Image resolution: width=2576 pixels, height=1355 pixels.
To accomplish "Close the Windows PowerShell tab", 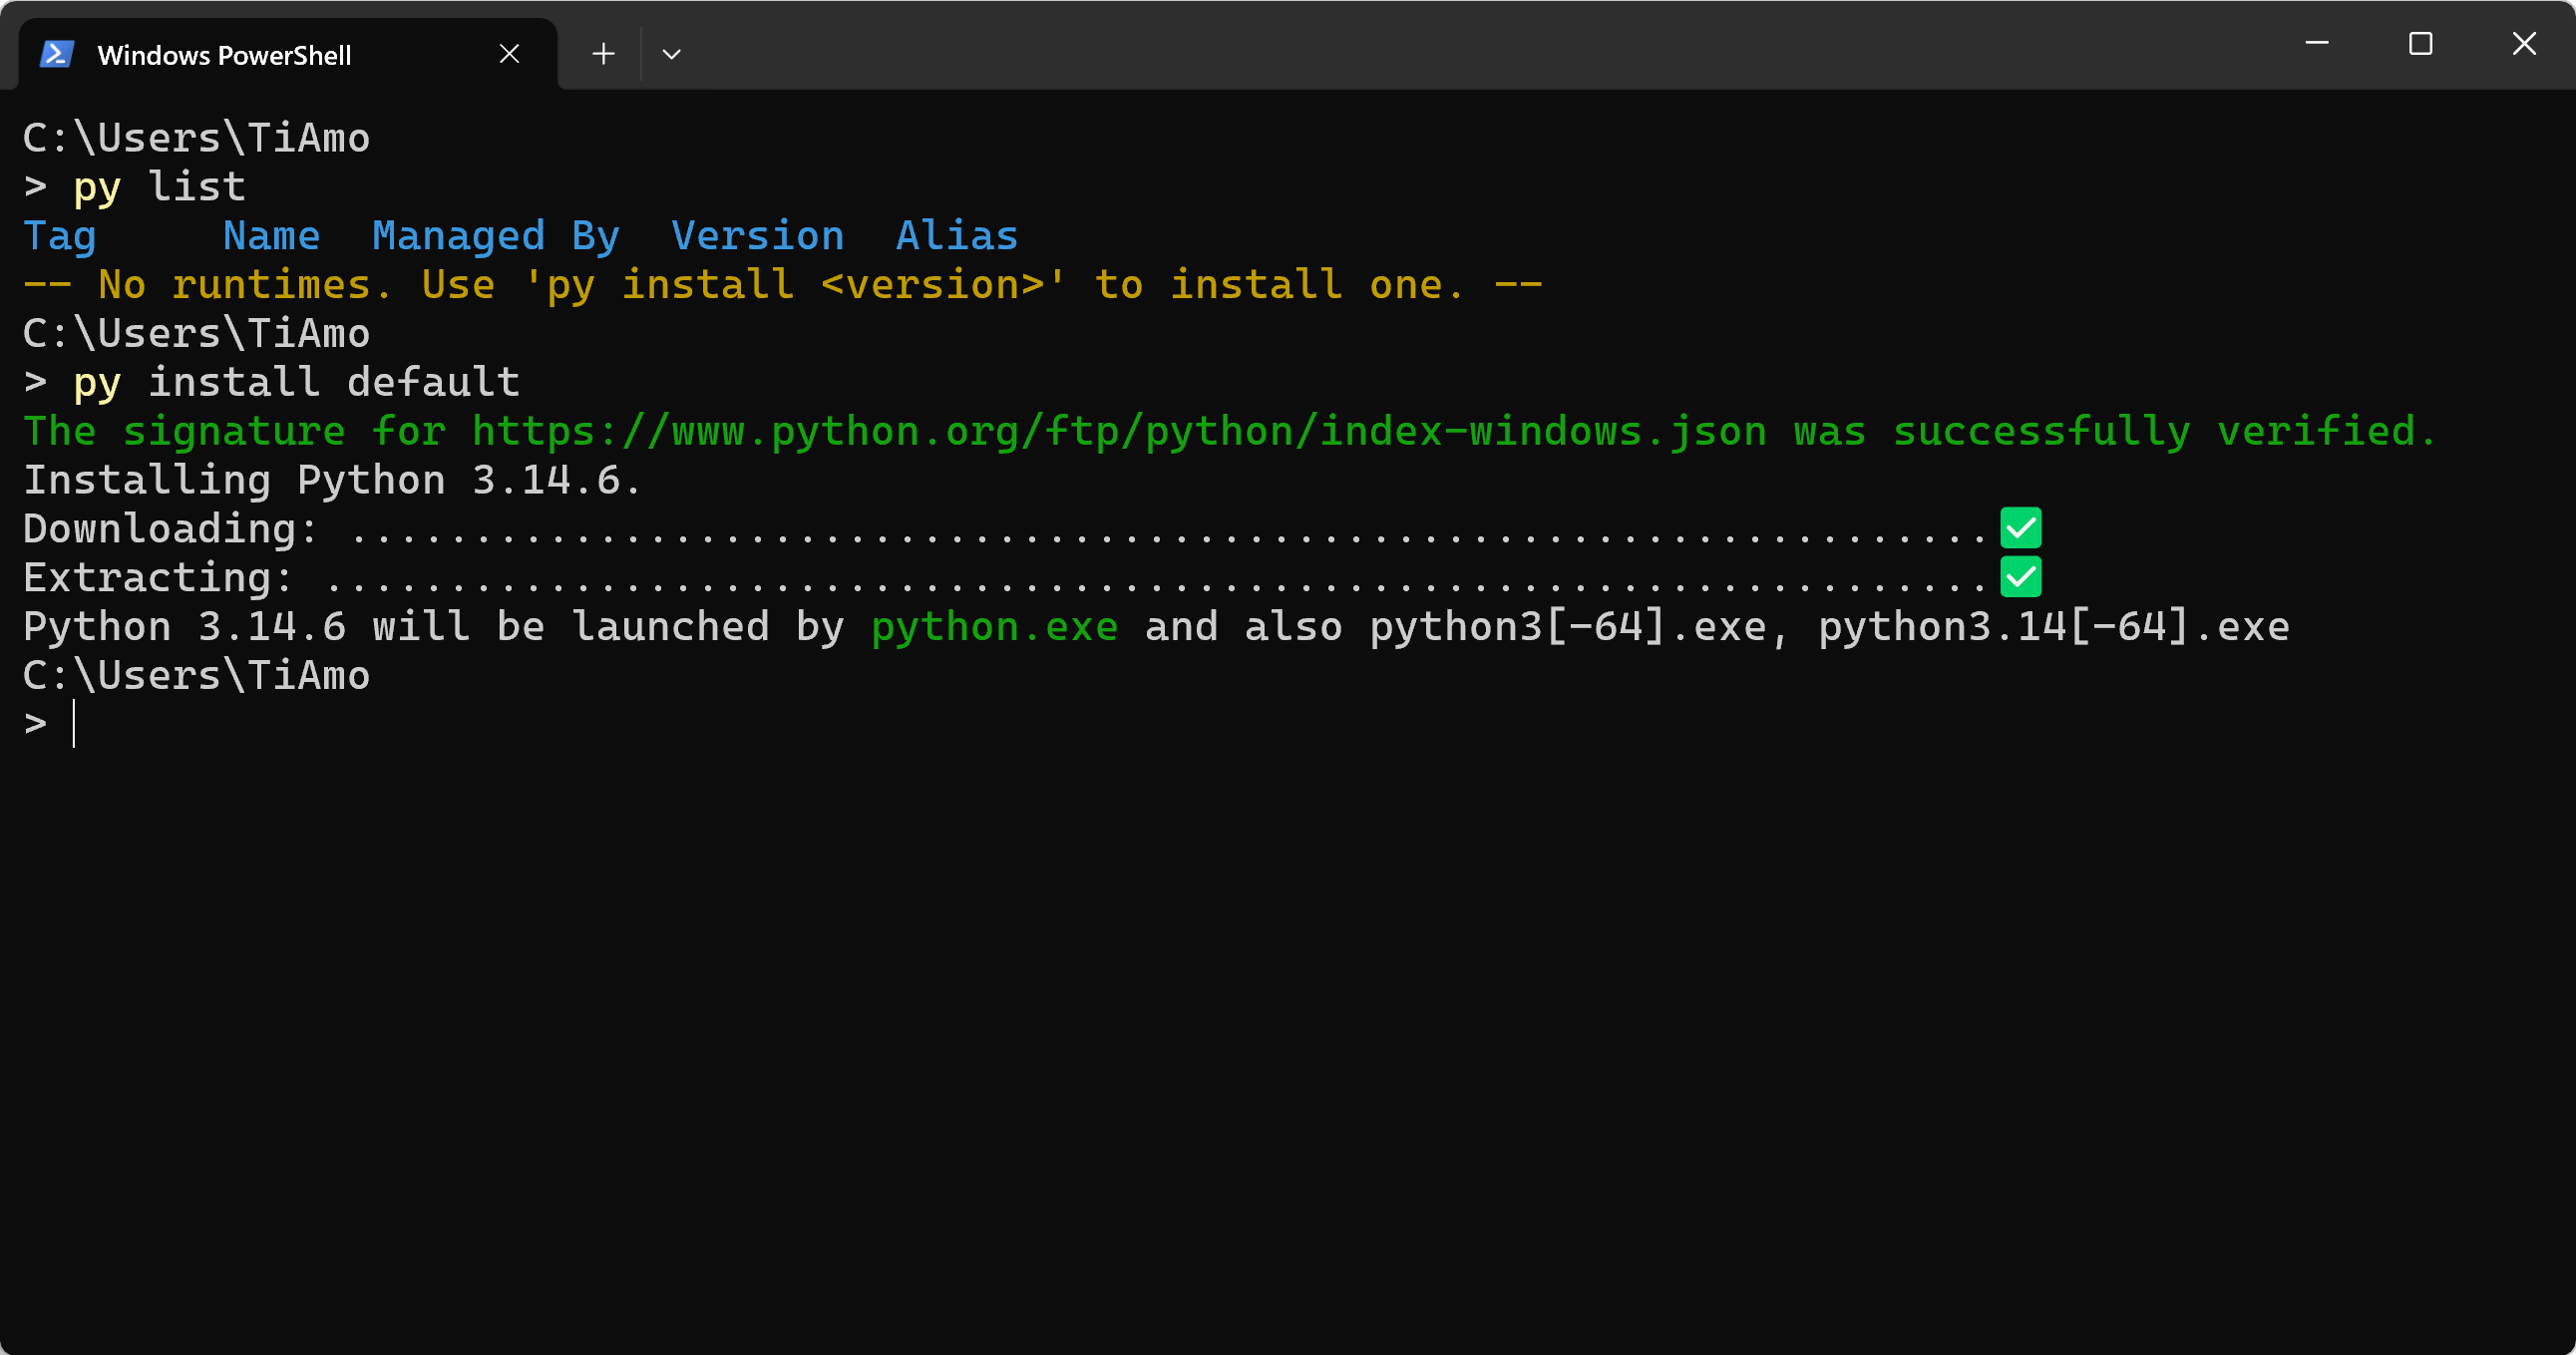I will pos(509,54).
